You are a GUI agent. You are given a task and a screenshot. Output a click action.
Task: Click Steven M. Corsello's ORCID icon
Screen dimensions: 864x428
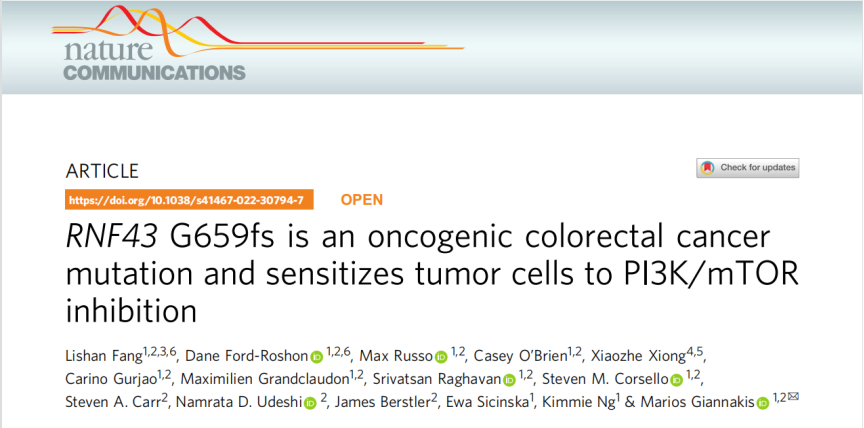[x=676, y=380]
